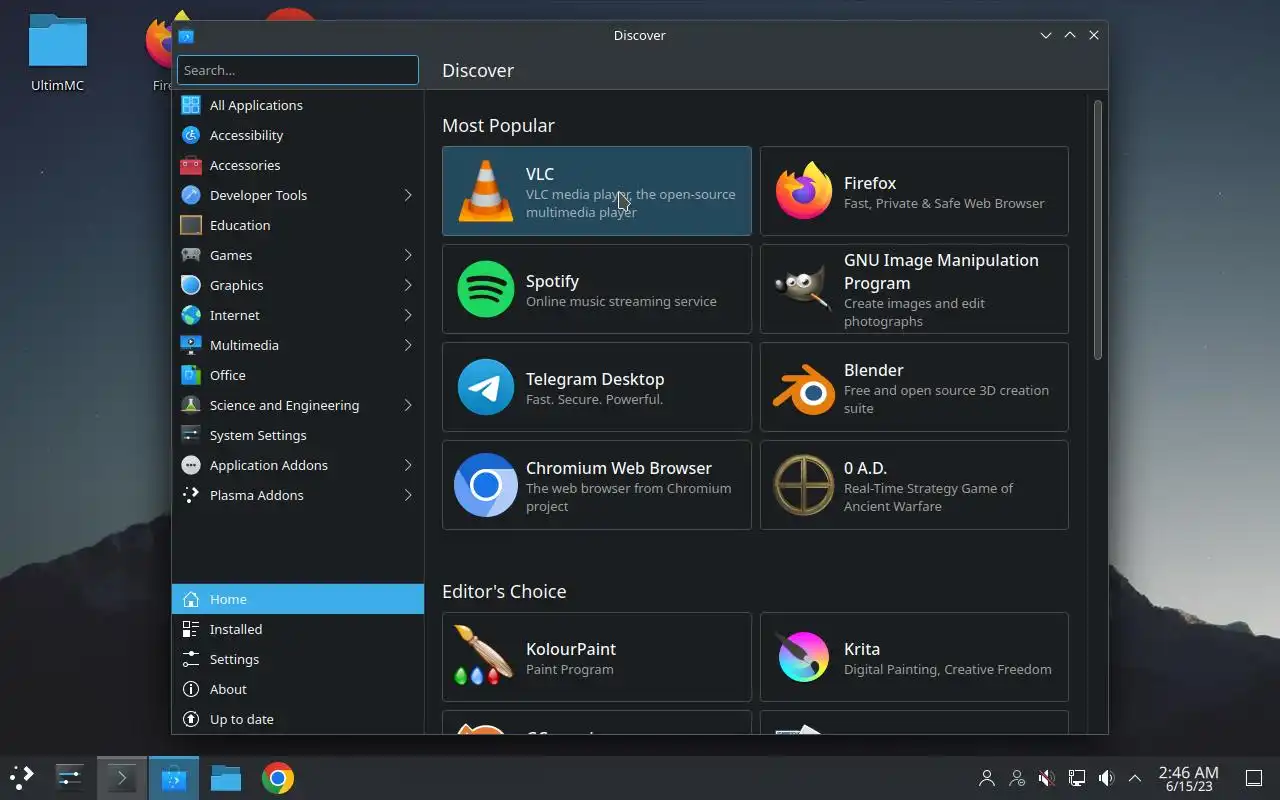Open the Telegram Desktop card
The width and height of the screenshot is (1280, 800).
pyautogui.click(x=597, y=387)
